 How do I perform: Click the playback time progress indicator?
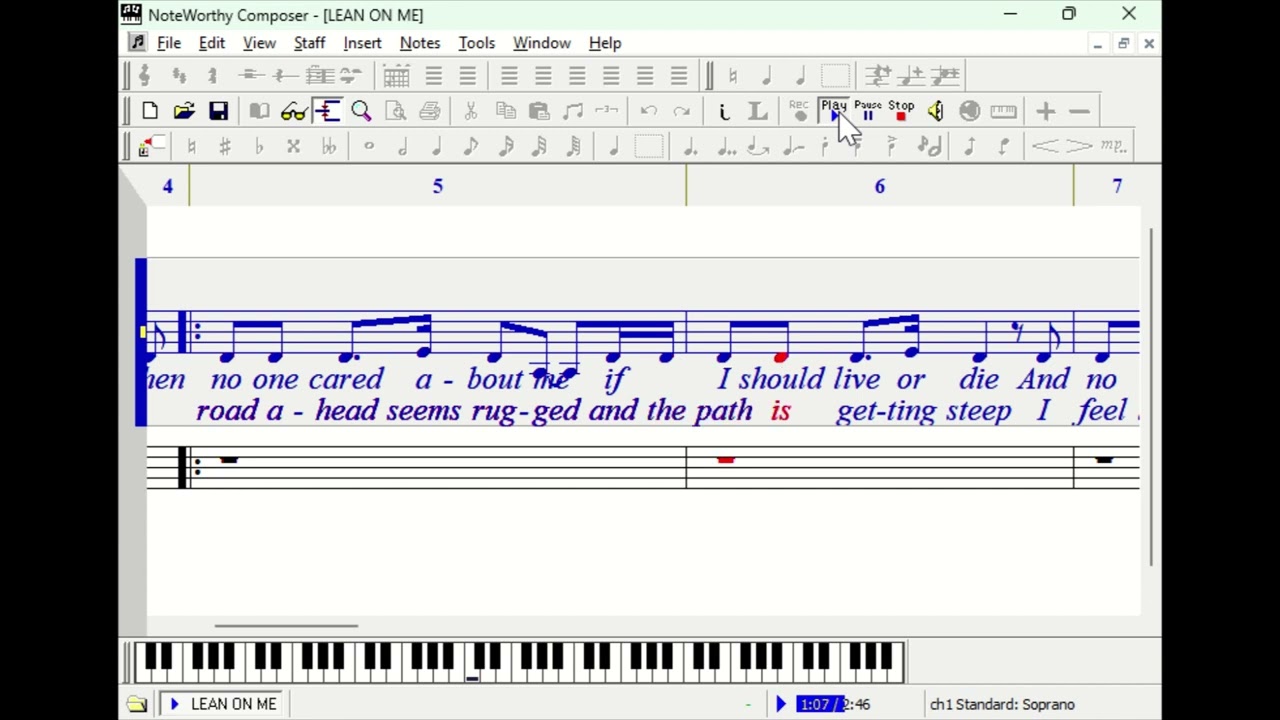(834, 704)
